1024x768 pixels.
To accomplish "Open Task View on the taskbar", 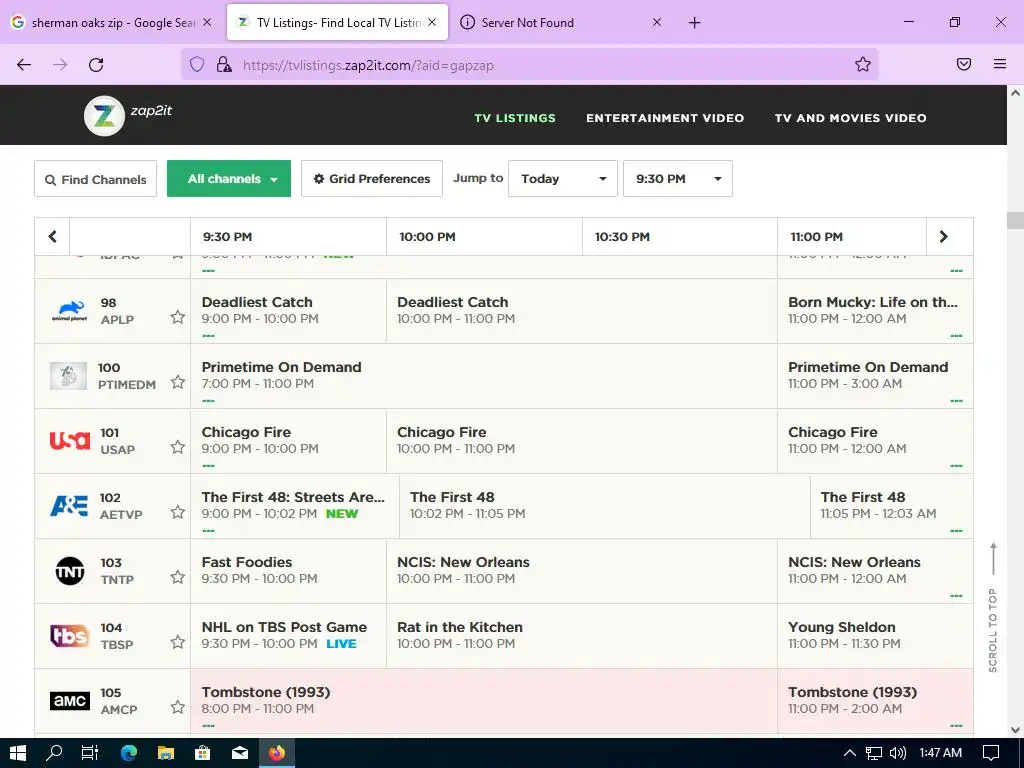I will point(90,753).
